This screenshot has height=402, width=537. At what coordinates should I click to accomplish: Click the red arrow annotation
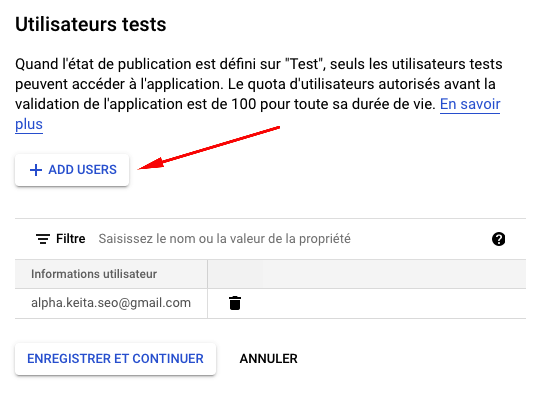pyautogui.click(x=209, y=148)
